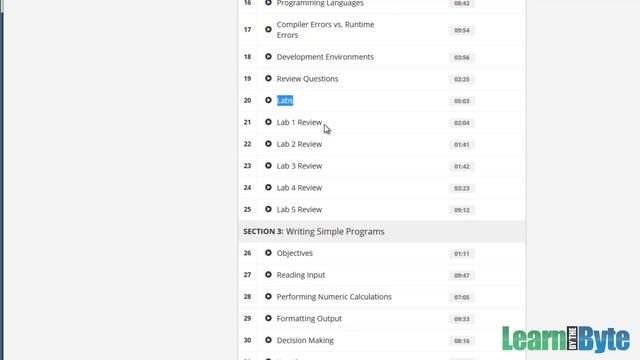Click the 05:03 duration badge for Labs
The width and height of the screenshot is (640, 360).
coord(462,101)
